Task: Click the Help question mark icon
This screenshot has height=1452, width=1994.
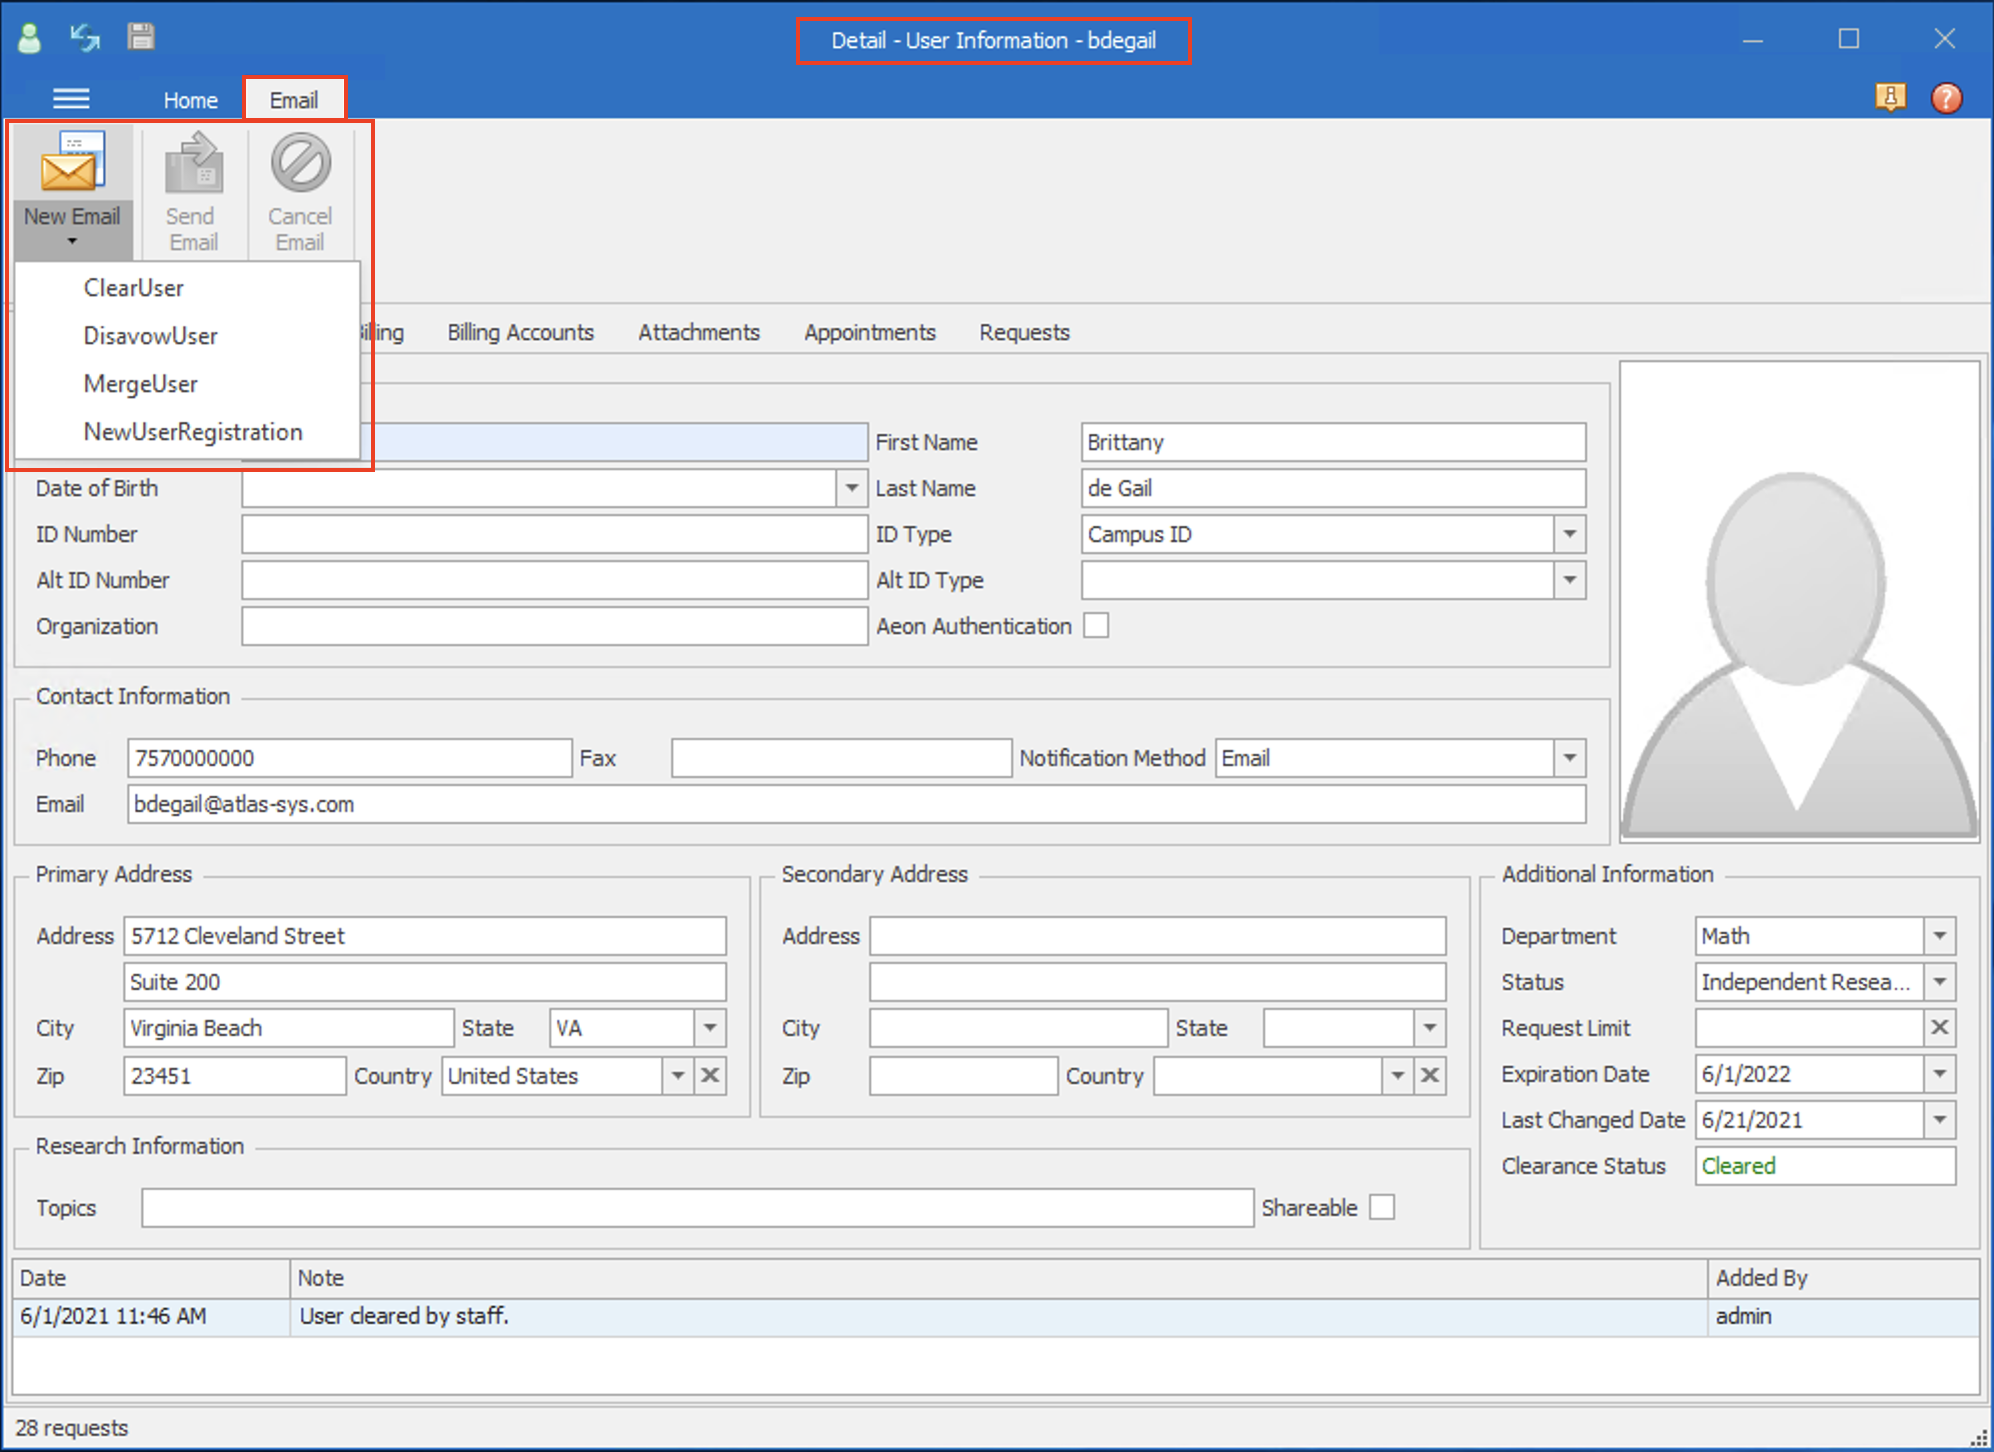Action: [1947, 98]
